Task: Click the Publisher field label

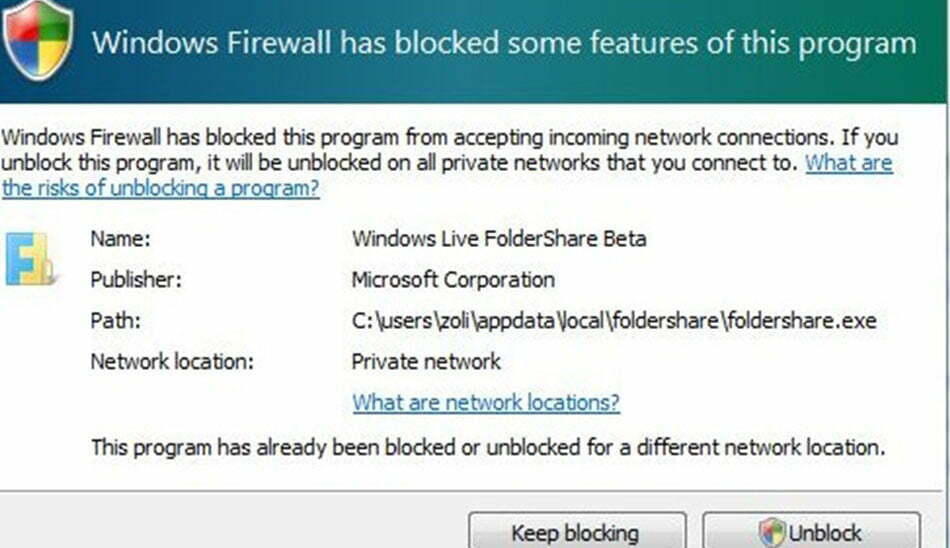Action: [x=136, y=280]
